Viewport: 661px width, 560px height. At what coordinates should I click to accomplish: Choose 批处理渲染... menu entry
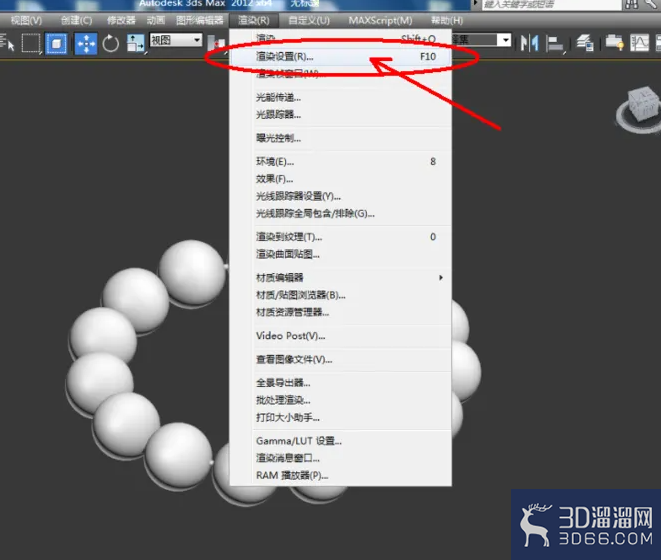(341, 400)
